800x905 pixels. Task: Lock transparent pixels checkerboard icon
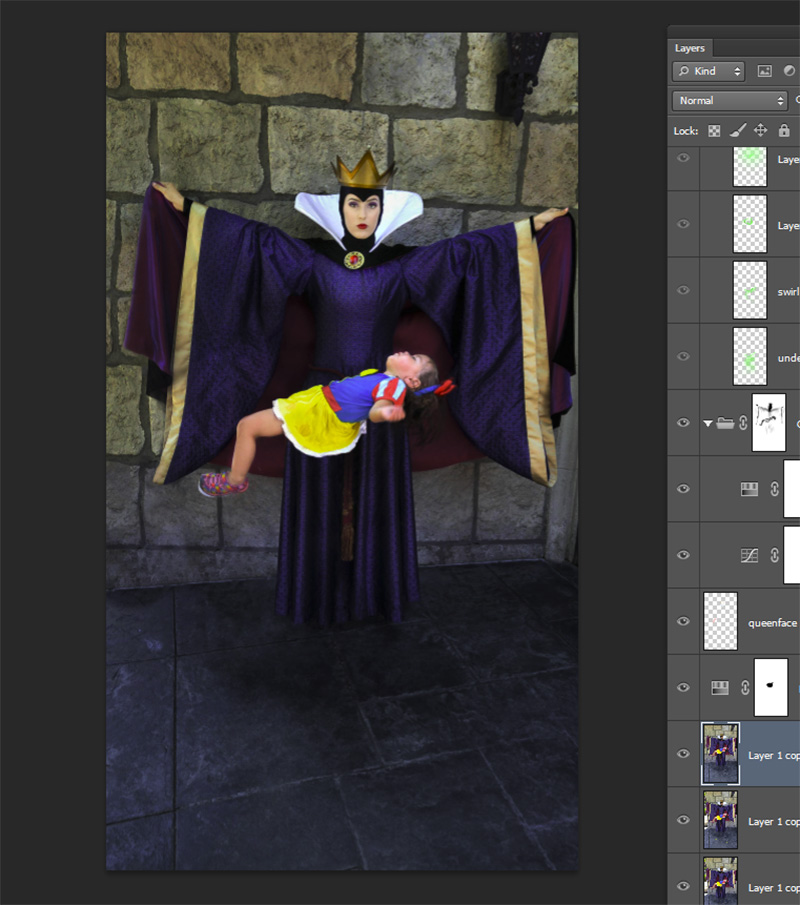click(x=714, y=130)
